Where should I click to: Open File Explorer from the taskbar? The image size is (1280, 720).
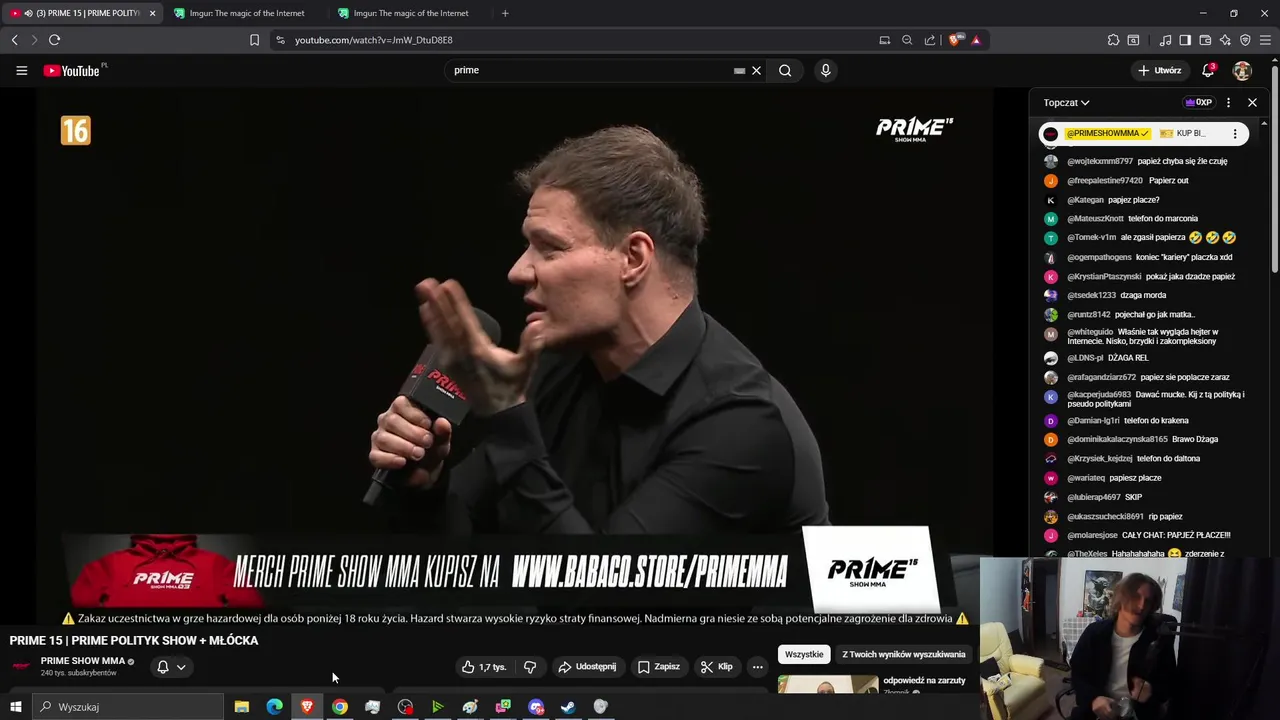point(242,707)
